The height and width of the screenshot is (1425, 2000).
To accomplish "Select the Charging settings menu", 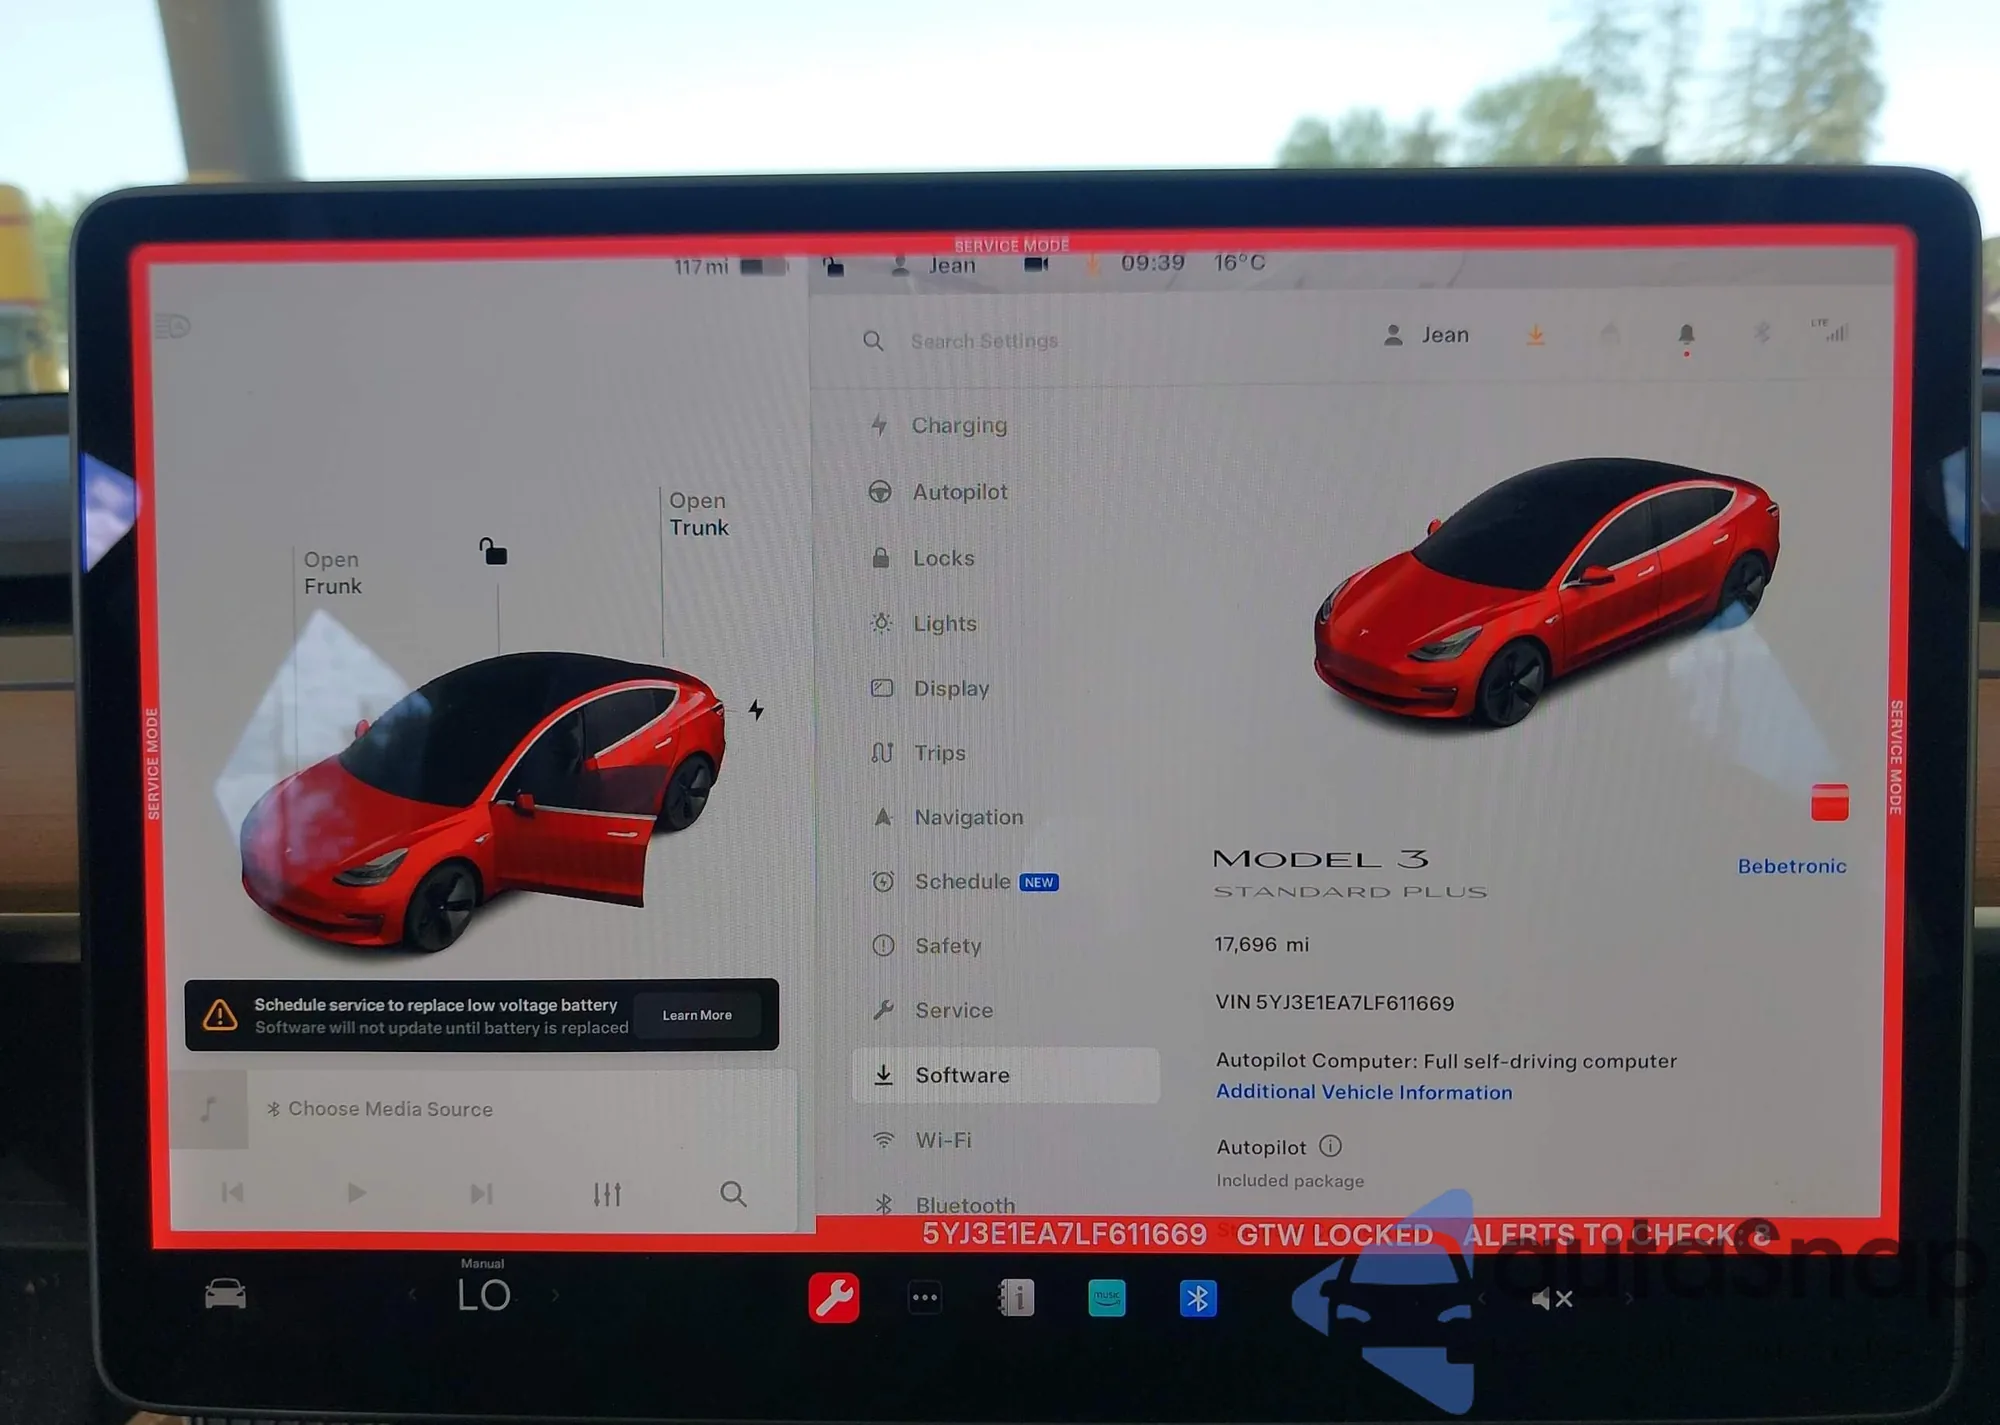I will (x=958, y=426).
